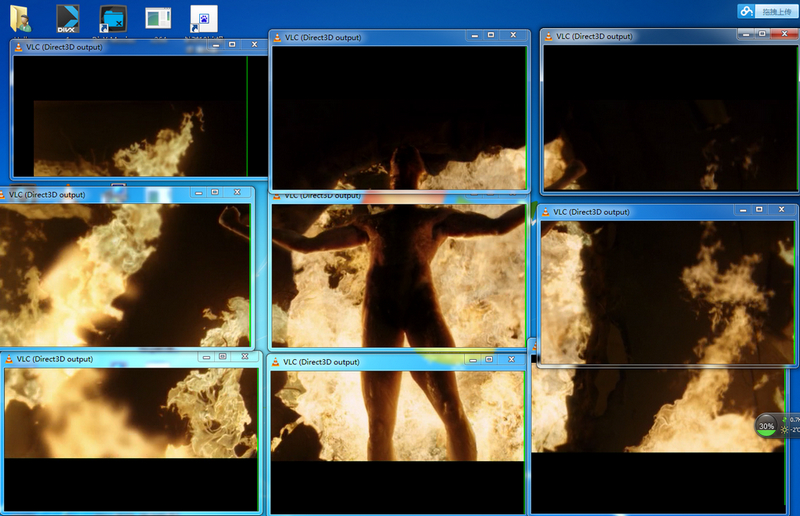
Task: Select top-left window's VLC (Direct3D output) title
Action: point(64,47)
